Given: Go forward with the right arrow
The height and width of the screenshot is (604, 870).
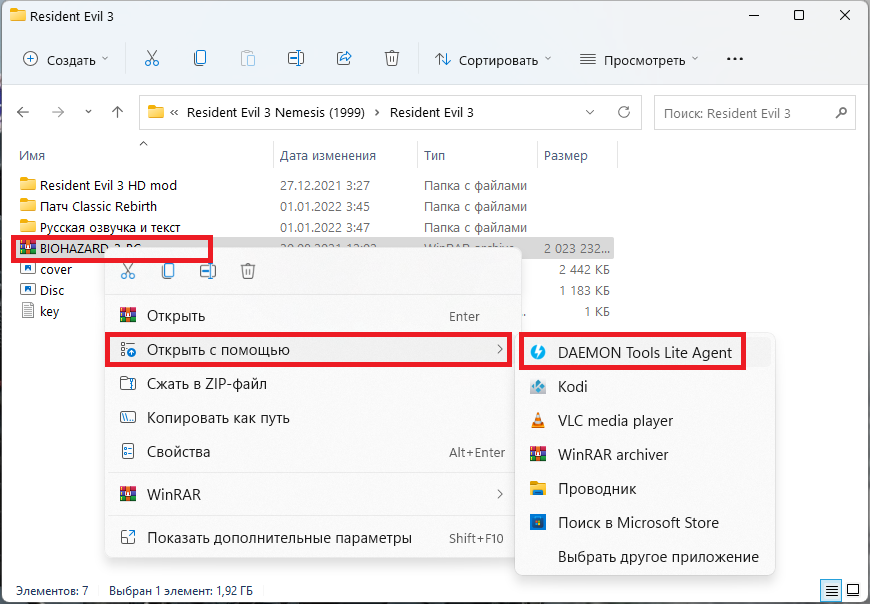Looking at the screenshot, I should [58, 113].
